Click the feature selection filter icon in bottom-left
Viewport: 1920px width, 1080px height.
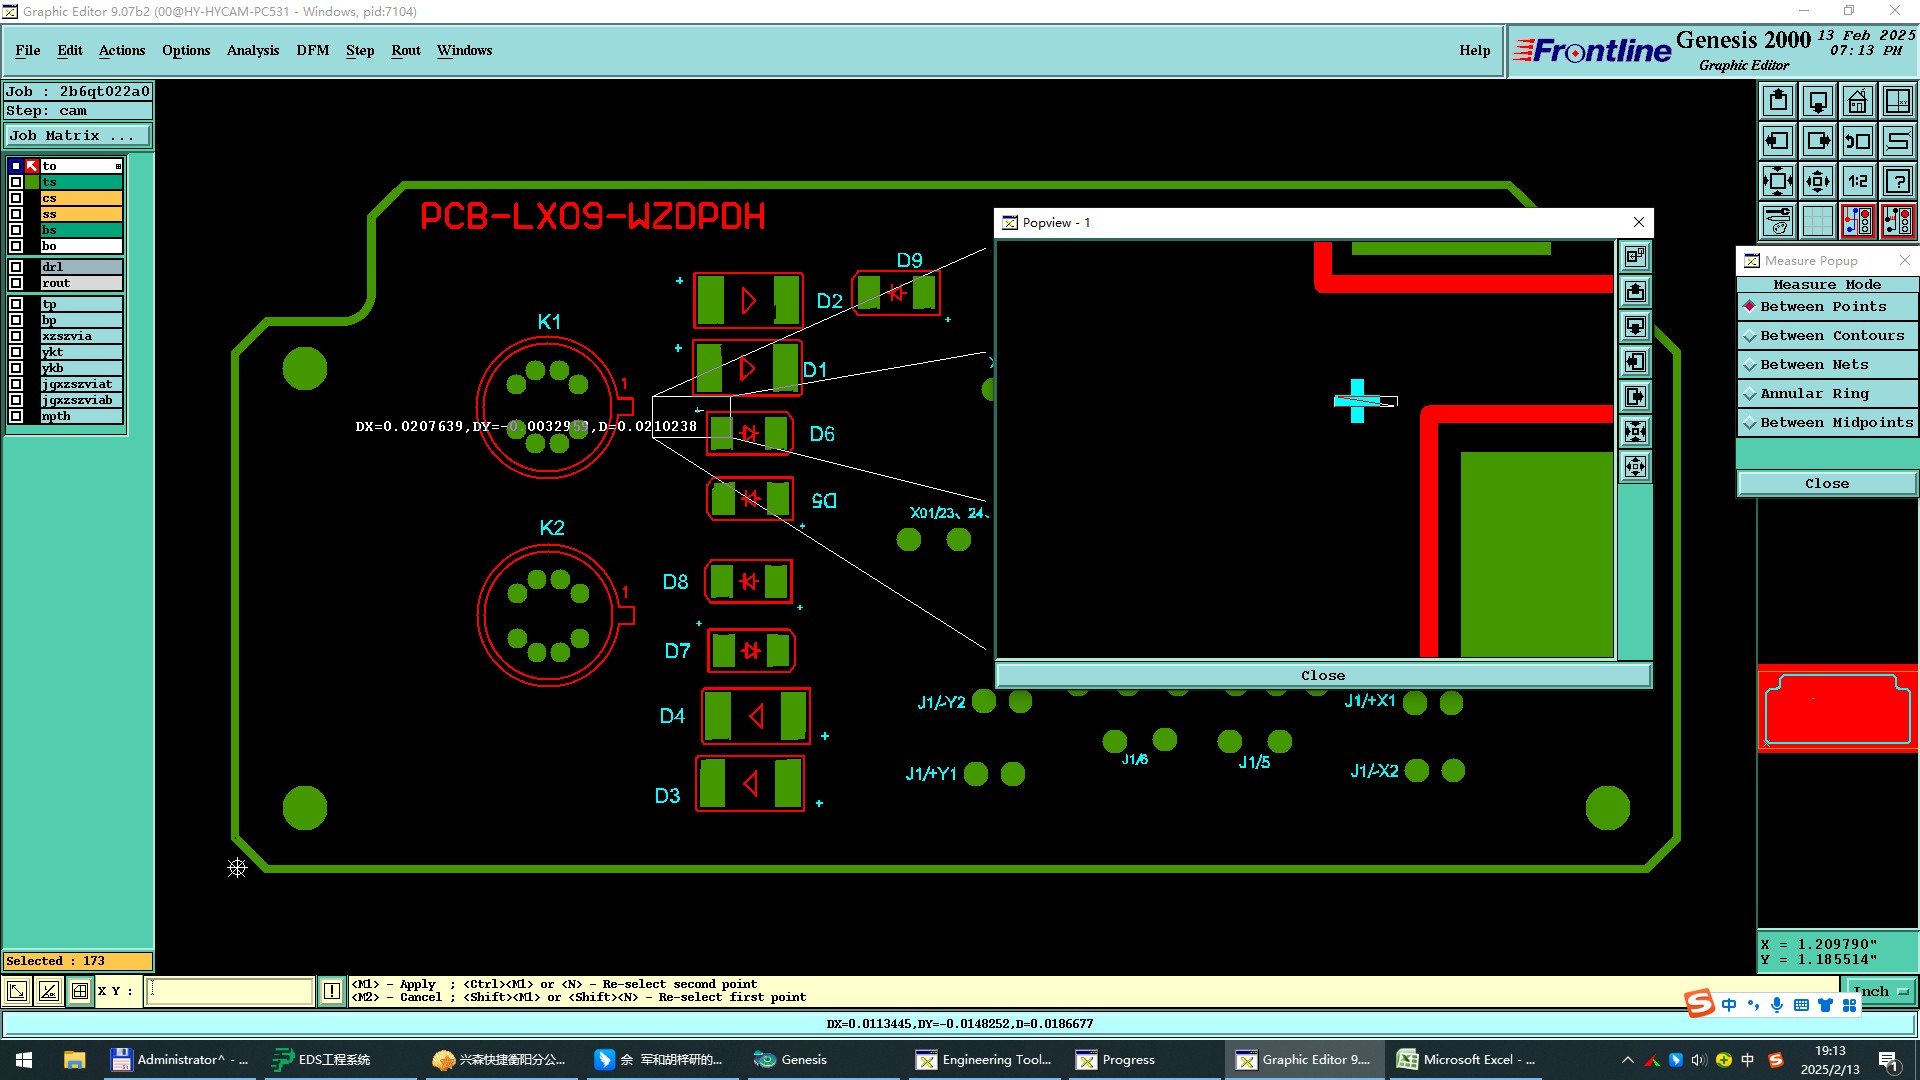coord(17,991)
